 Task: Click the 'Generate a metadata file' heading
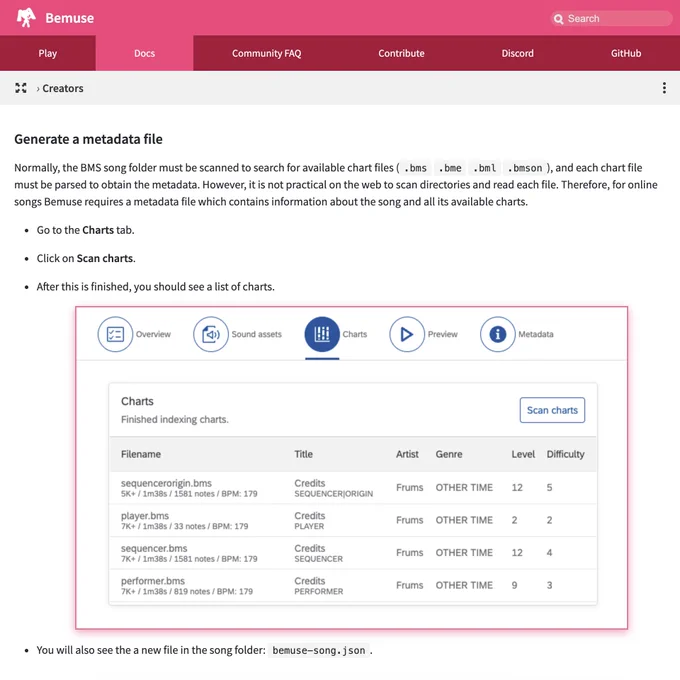click(88, 139)
